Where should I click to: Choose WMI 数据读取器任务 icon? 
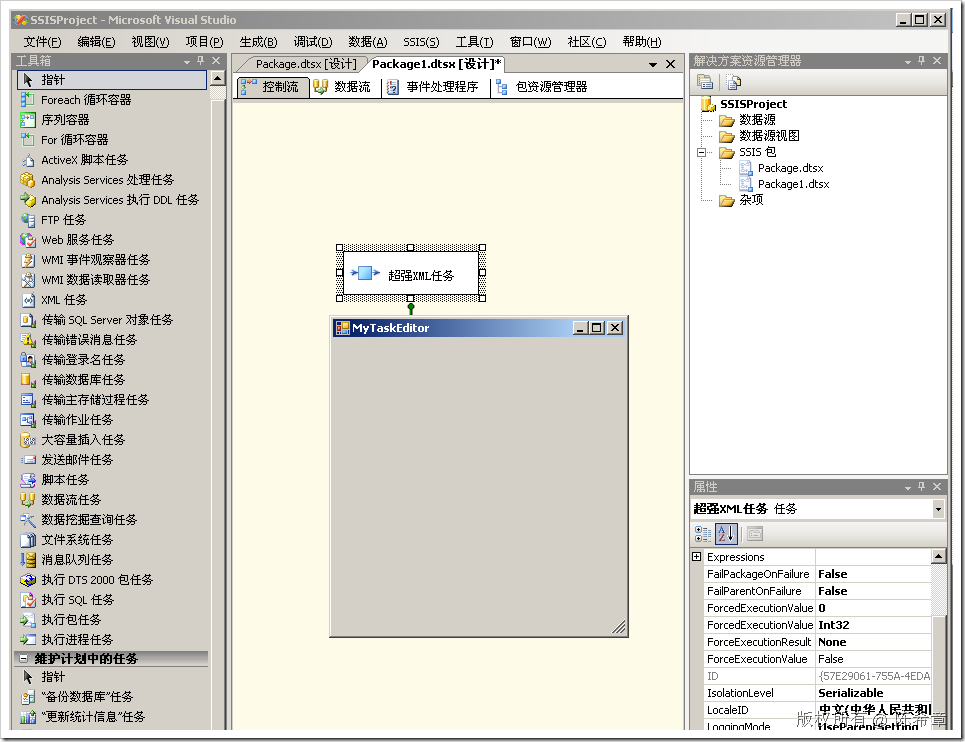[28, 280]
